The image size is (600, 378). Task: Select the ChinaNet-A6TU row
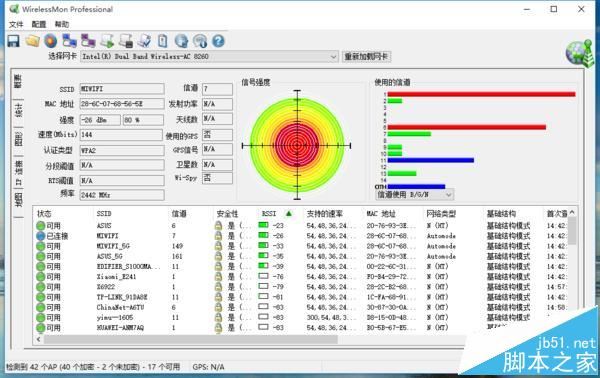(302, 307)
